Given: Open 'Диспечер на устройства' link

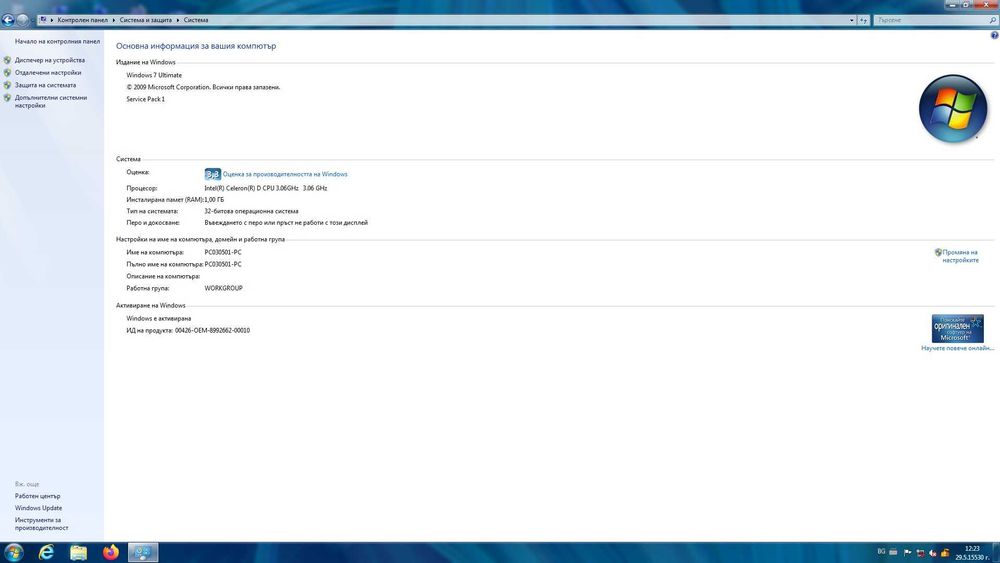Looking at the screenshot, I should (50, 60).
